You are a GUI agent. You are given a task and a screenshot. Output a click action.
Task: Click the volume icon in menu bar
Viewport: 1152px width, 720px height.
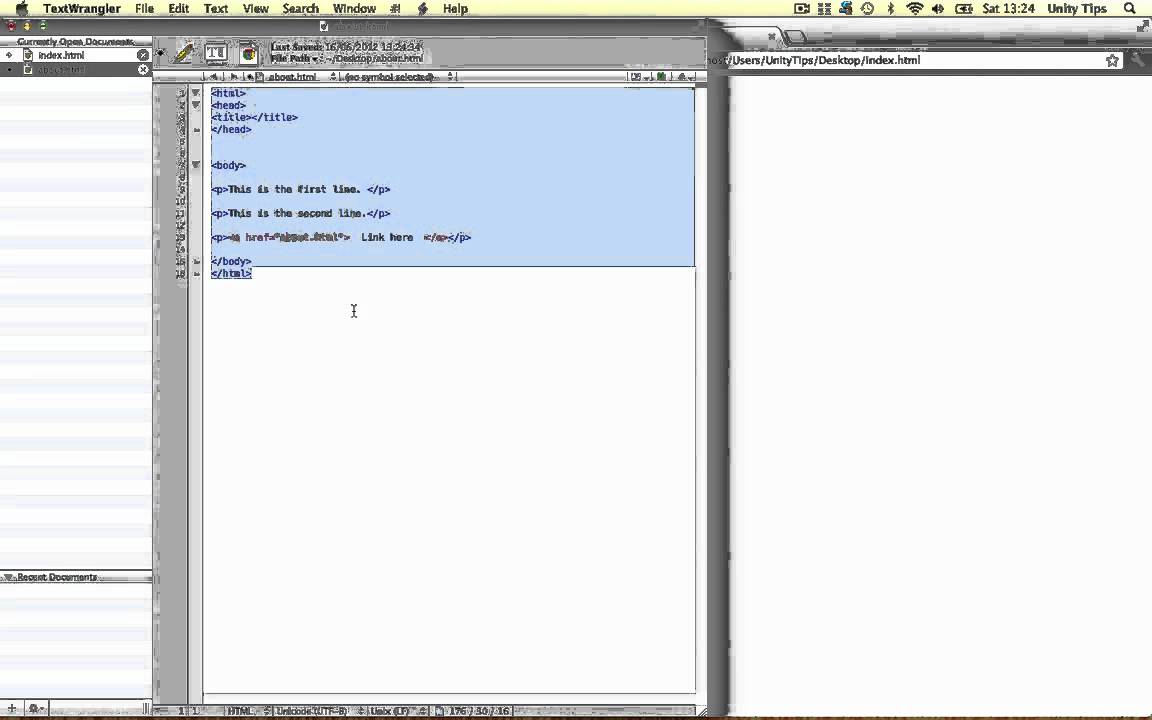937,9
